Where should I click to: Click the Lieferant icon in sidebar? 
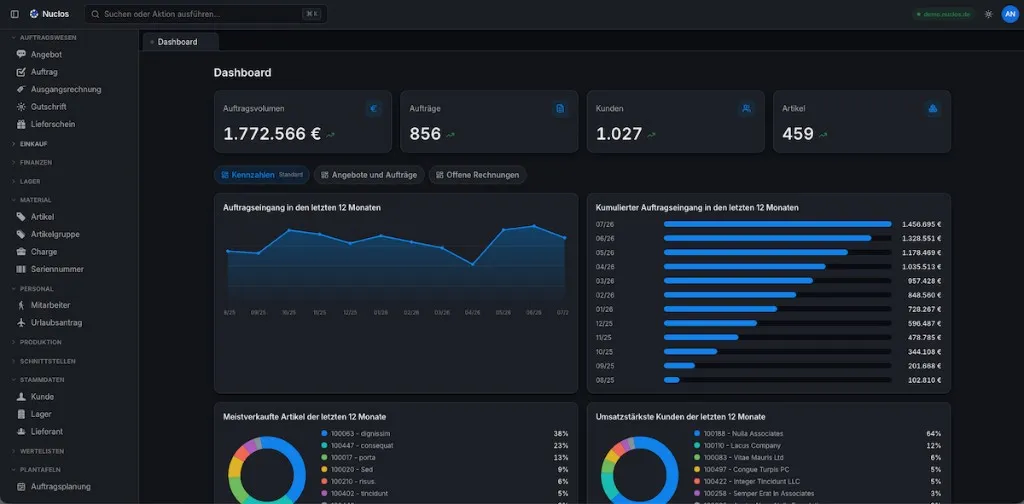(21, 432)
